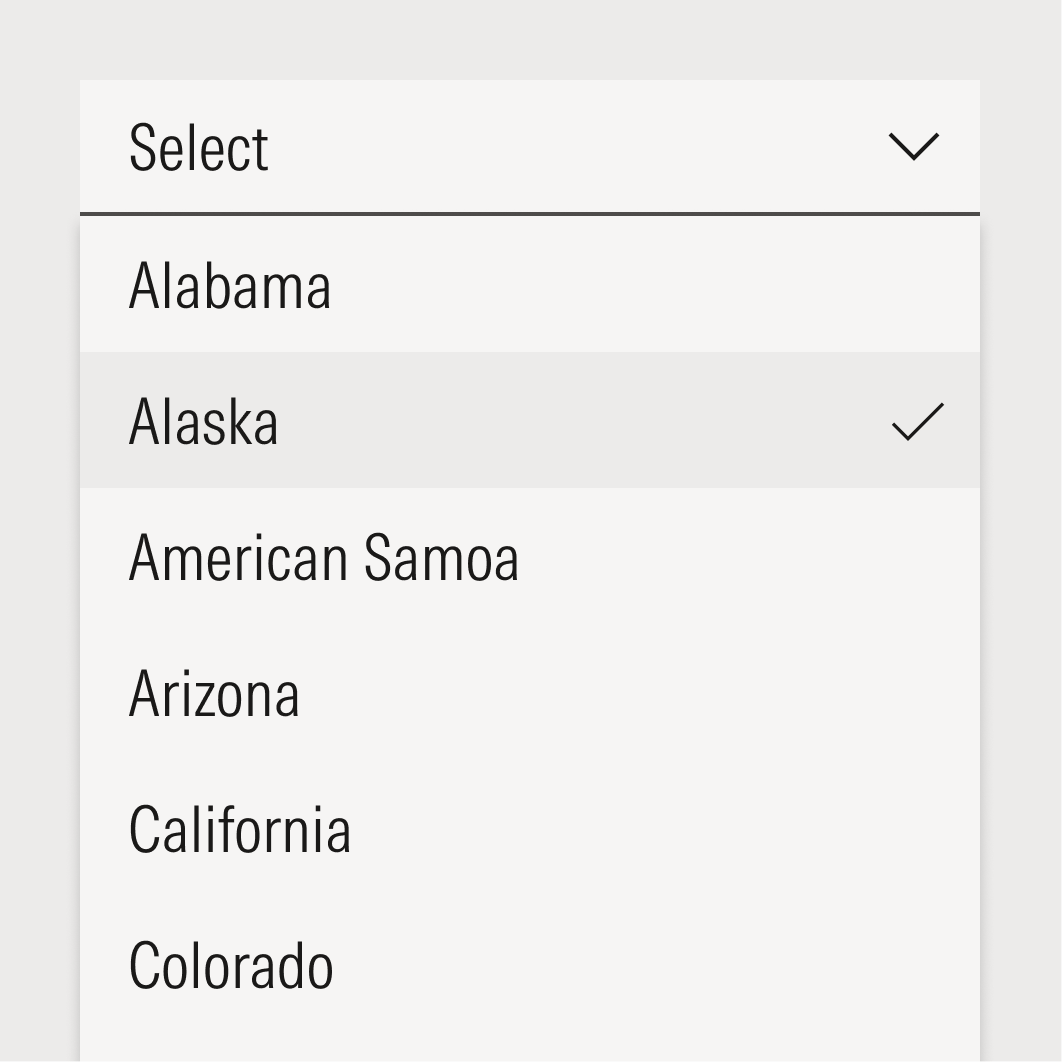
Task: Toggle the selected-state tick mark
Action: point(917,421)
